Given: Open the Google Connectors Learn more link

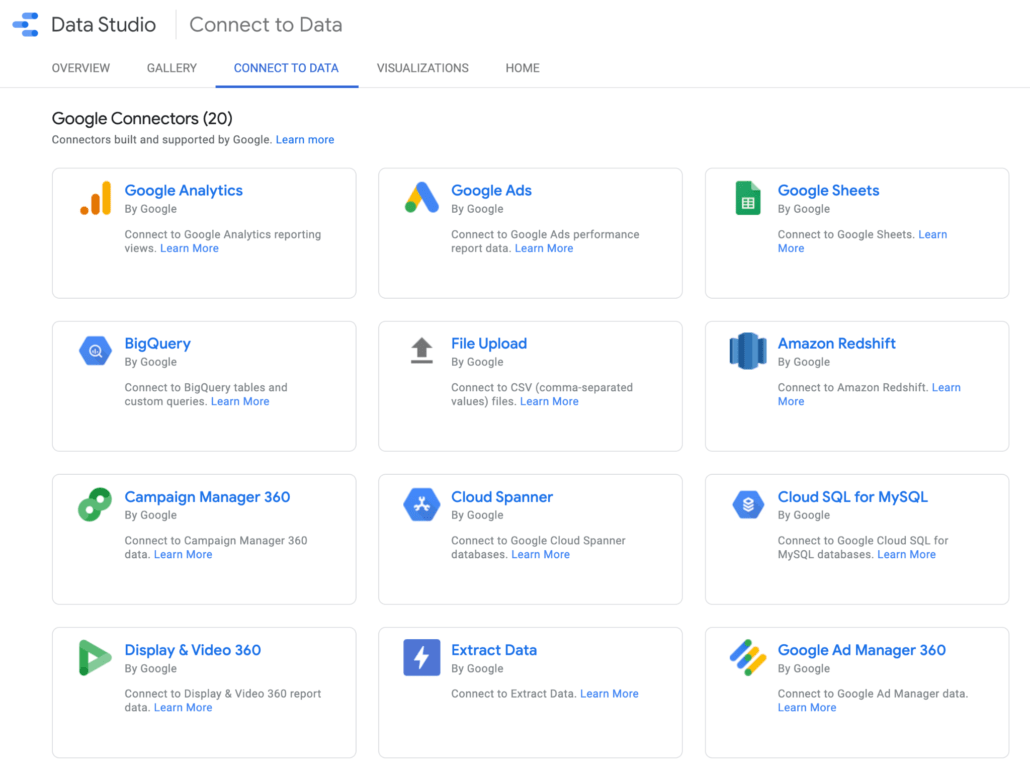Looking at the screenshot, I should (x=304, y=139).
